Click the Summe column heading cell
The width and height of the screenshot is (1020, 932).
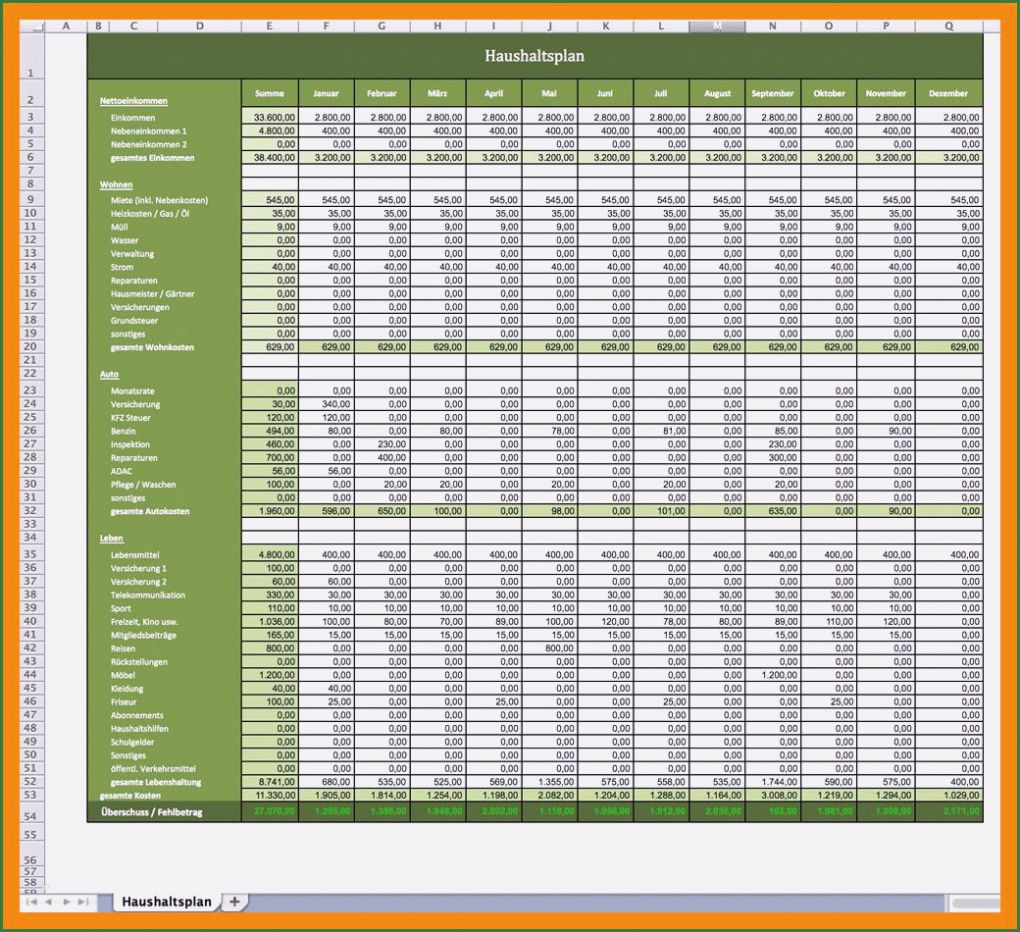coord(269,93)
